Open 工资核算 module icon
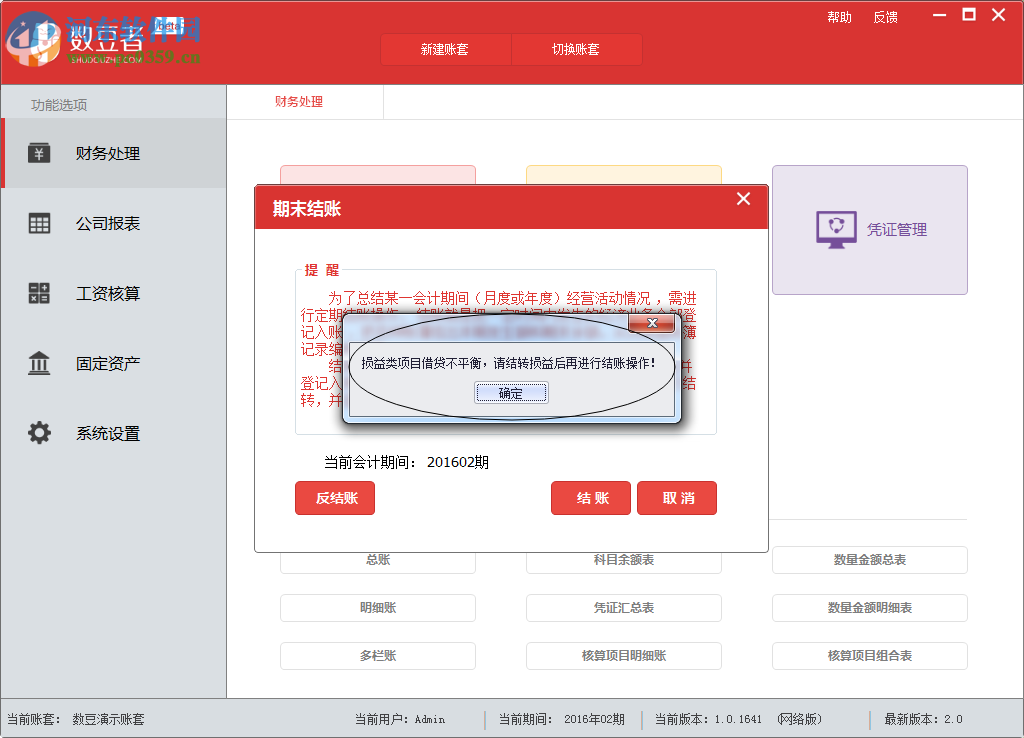Viewport: 1024px width, 738px height. (38, 293)
